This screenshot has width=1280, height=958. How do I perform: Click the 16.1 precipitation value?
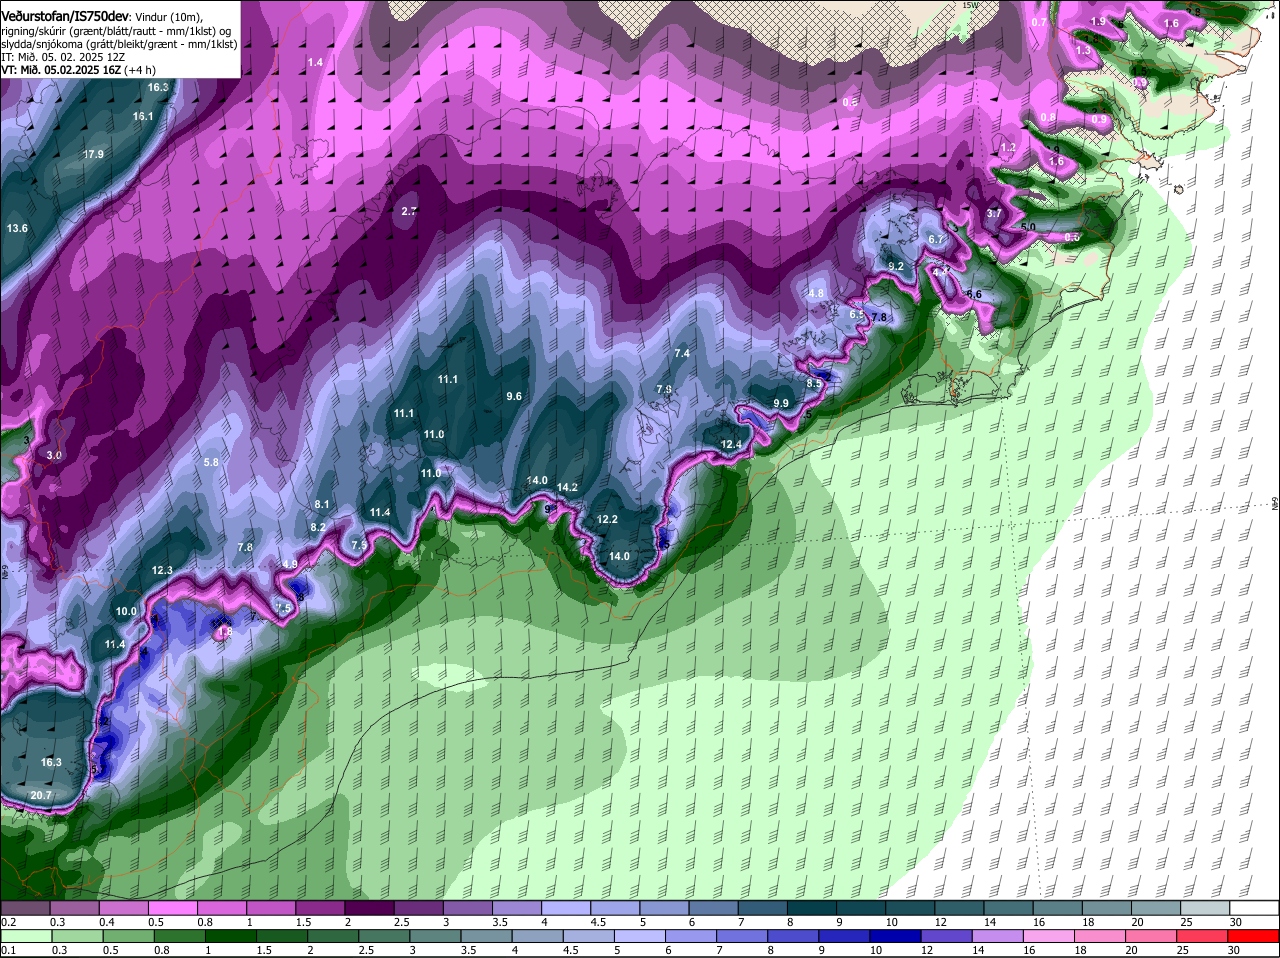point(143,116)
